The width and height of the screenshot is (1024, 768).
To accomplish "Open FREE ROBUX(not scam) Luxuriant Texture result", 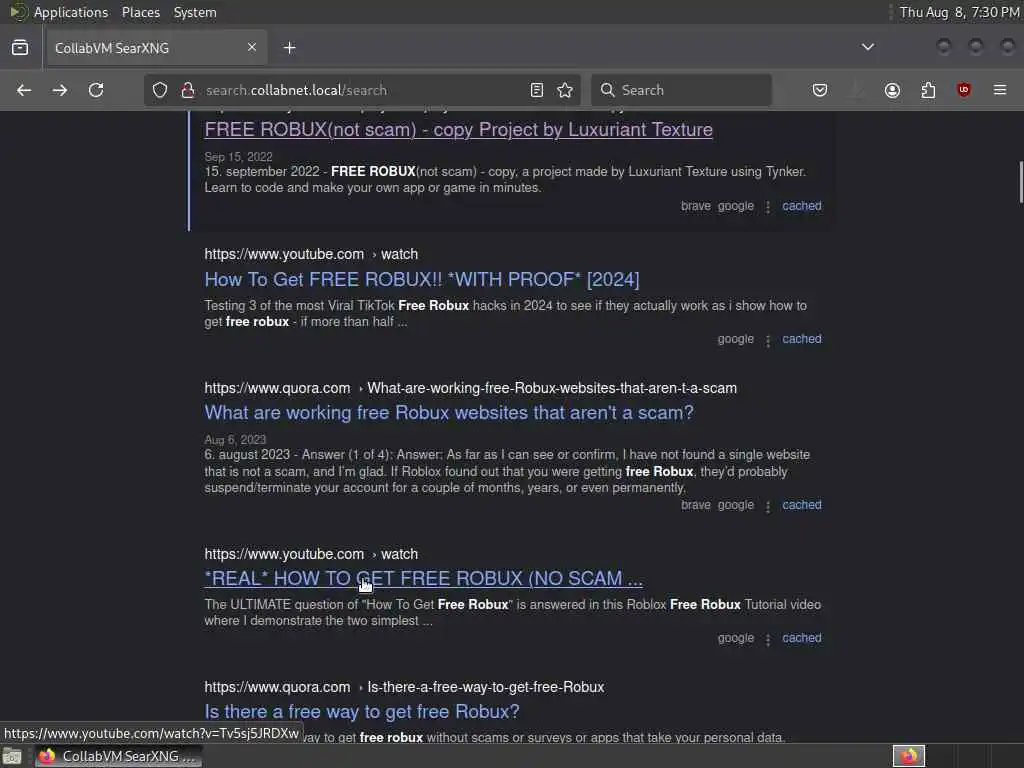I will click(x=458, y=129).
